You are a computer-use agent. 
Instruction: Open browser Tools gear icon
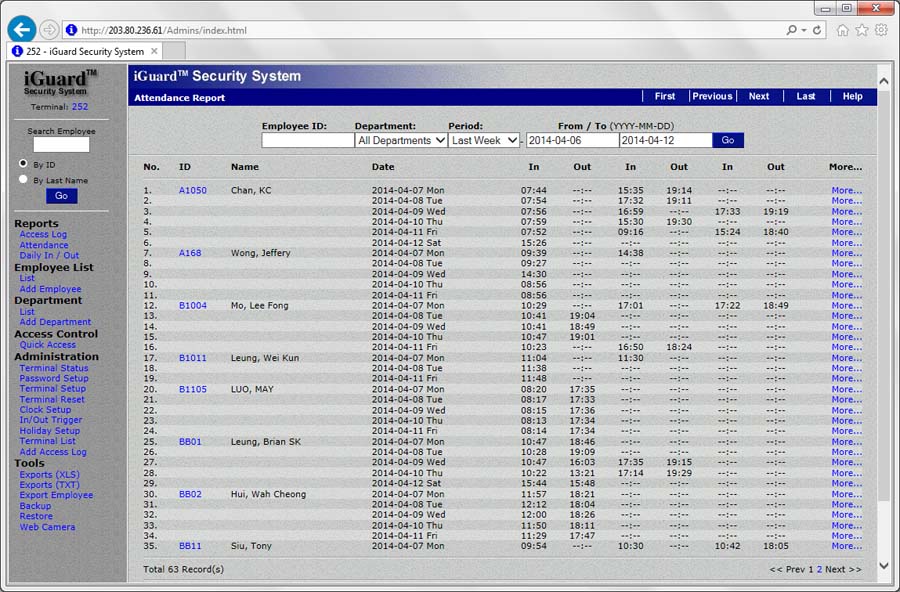coord(881,30)
